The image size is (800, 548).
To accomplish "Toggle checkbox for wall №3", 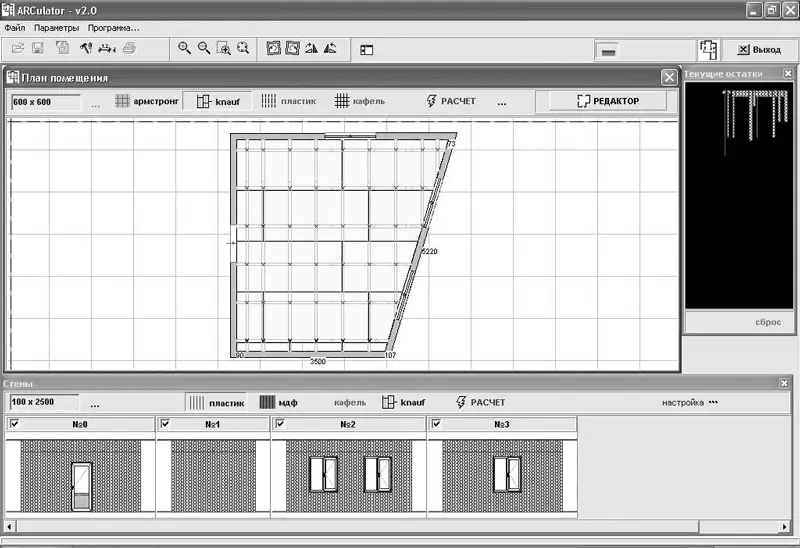I will click(436, 424).
